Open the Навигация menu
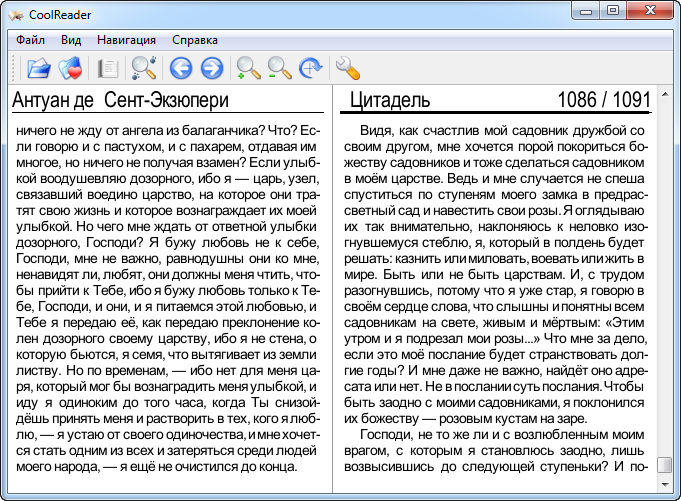681x501 pixels. 126,40
